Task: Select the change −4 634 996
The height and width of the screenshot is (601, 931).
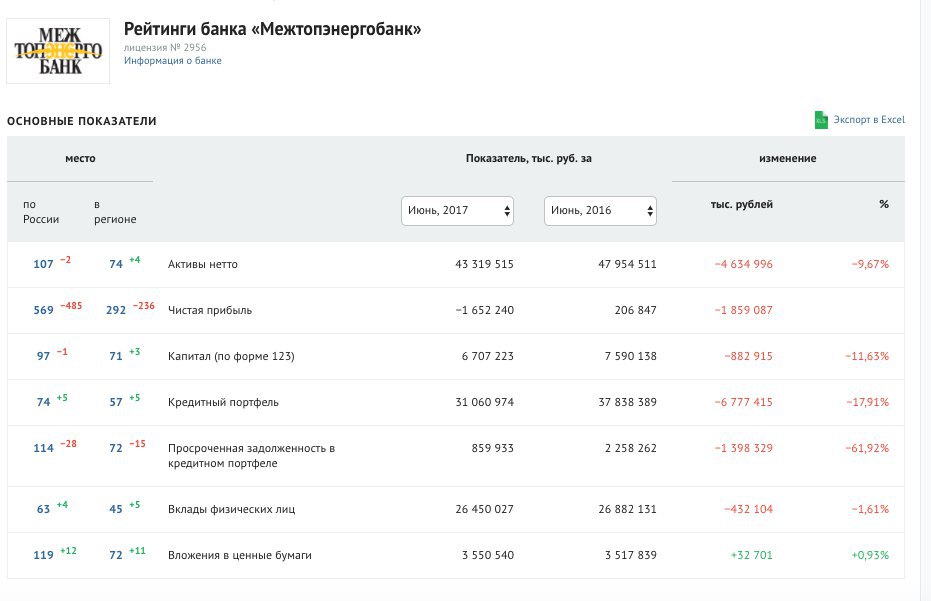Action: tap(743, 264)
